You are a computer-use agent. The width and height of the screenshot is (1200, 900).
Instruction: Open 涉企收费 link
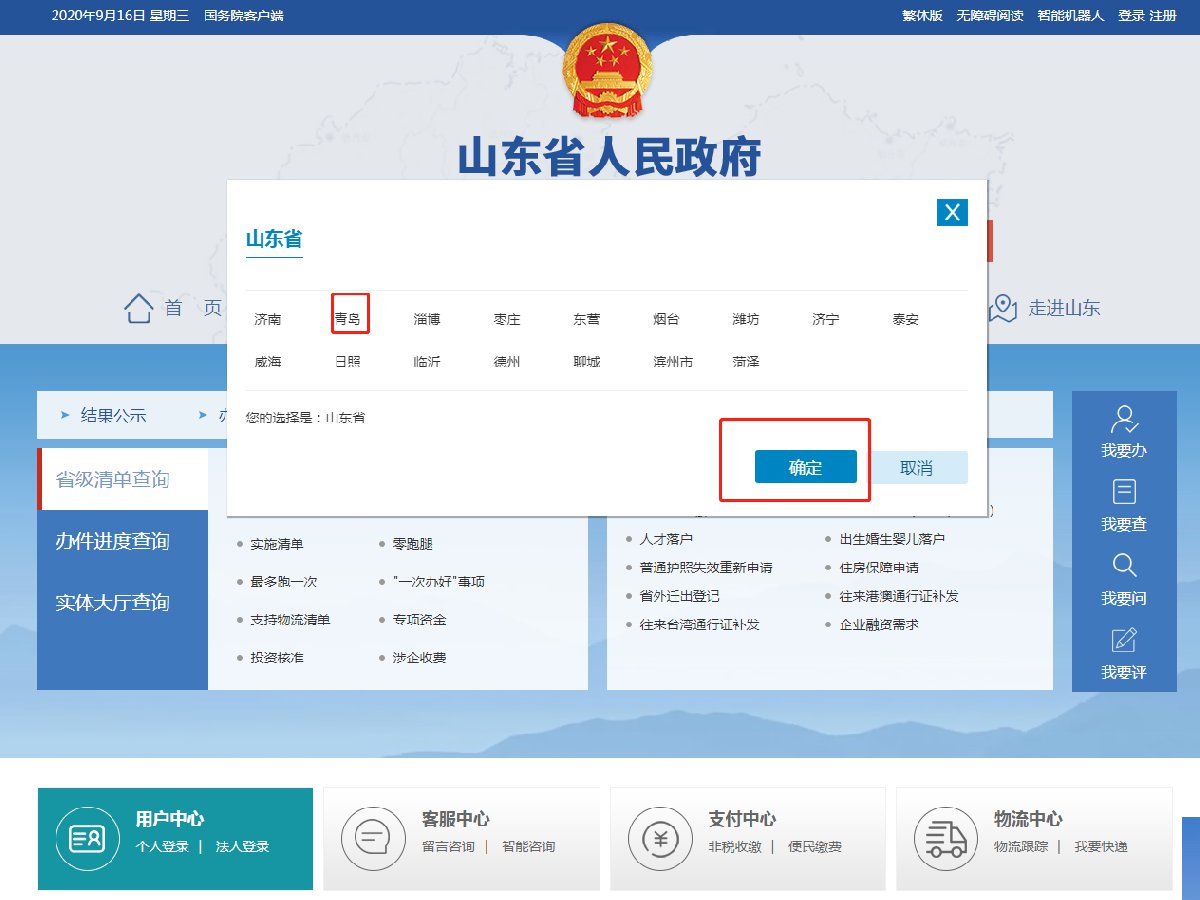tap(419, 658)
